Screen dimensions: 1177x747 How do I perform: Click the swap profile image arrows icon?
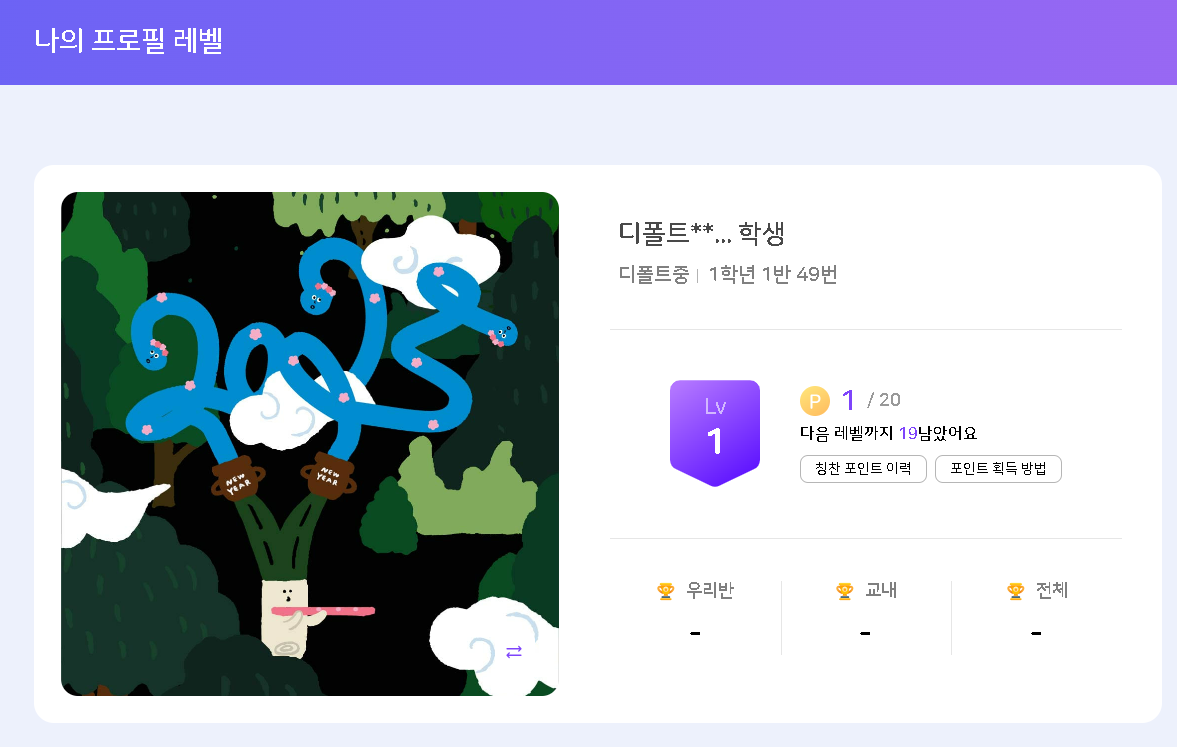click(513, 652)
